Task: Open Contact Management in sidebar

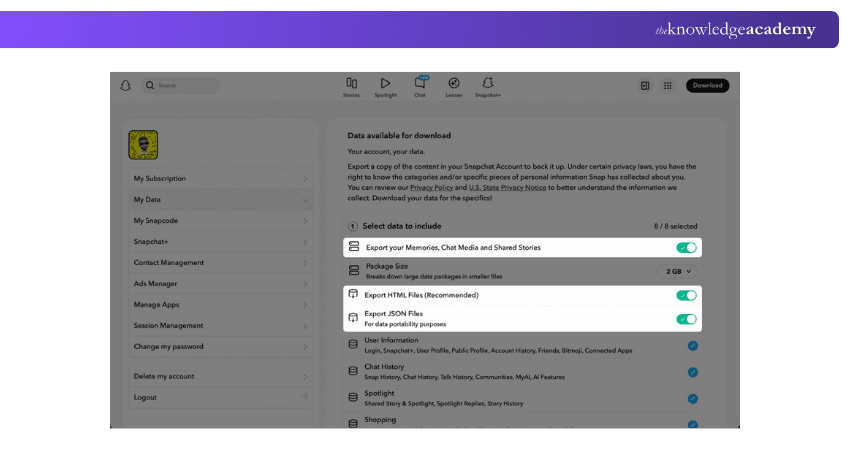Action: (x=221, y=263)
